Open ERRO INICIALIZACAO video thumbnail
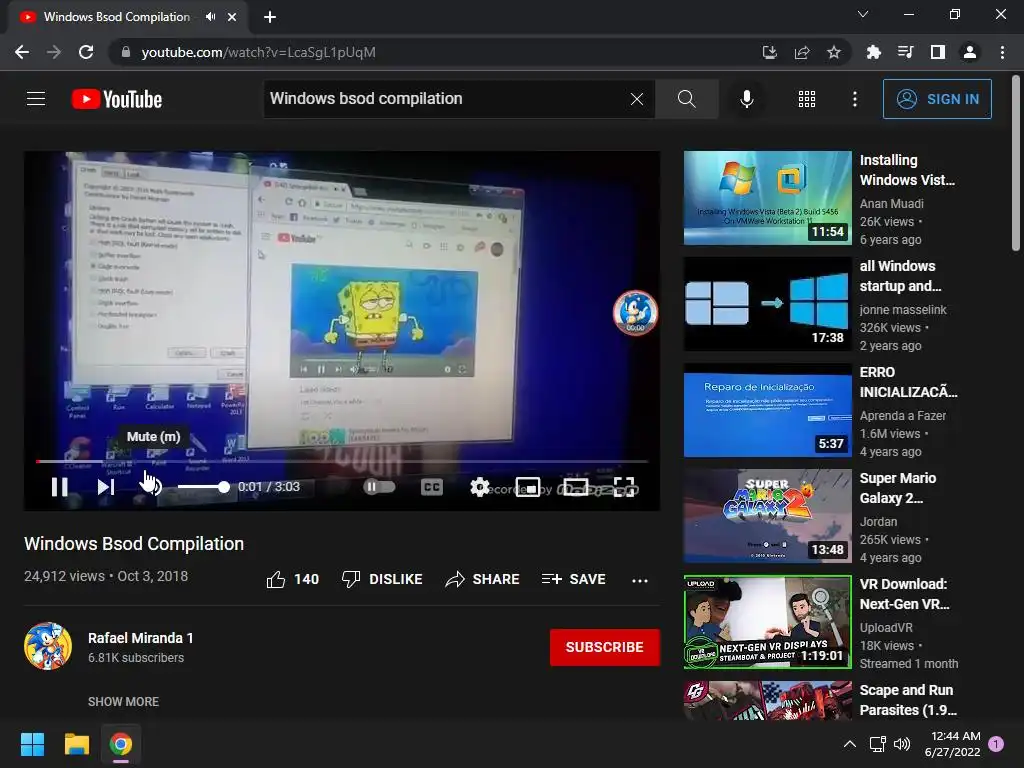Screen dimensions: 1024x768 click(767, 410)
